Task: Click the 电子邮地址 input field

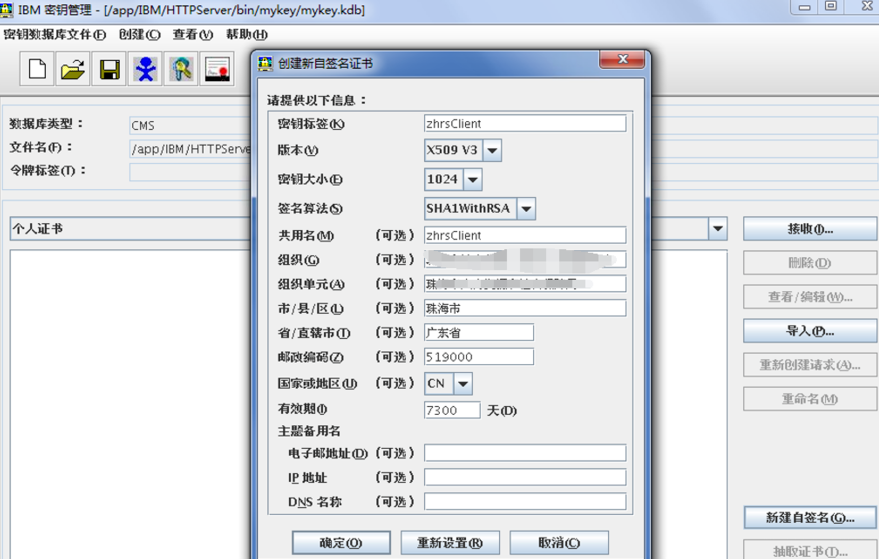Action: [x=525, y=452]
